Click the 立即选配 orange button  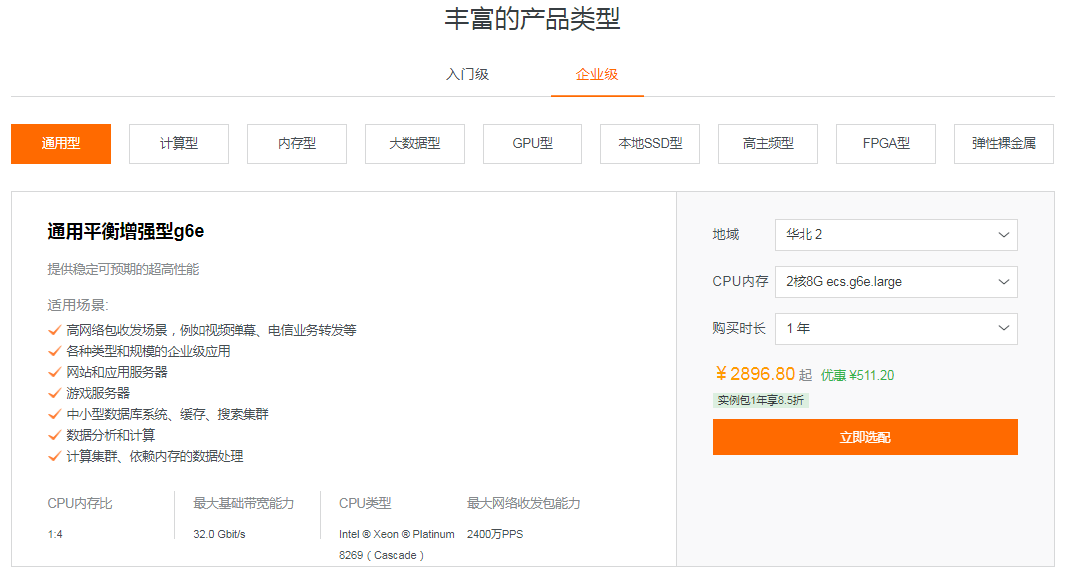(x=865, y=437)
